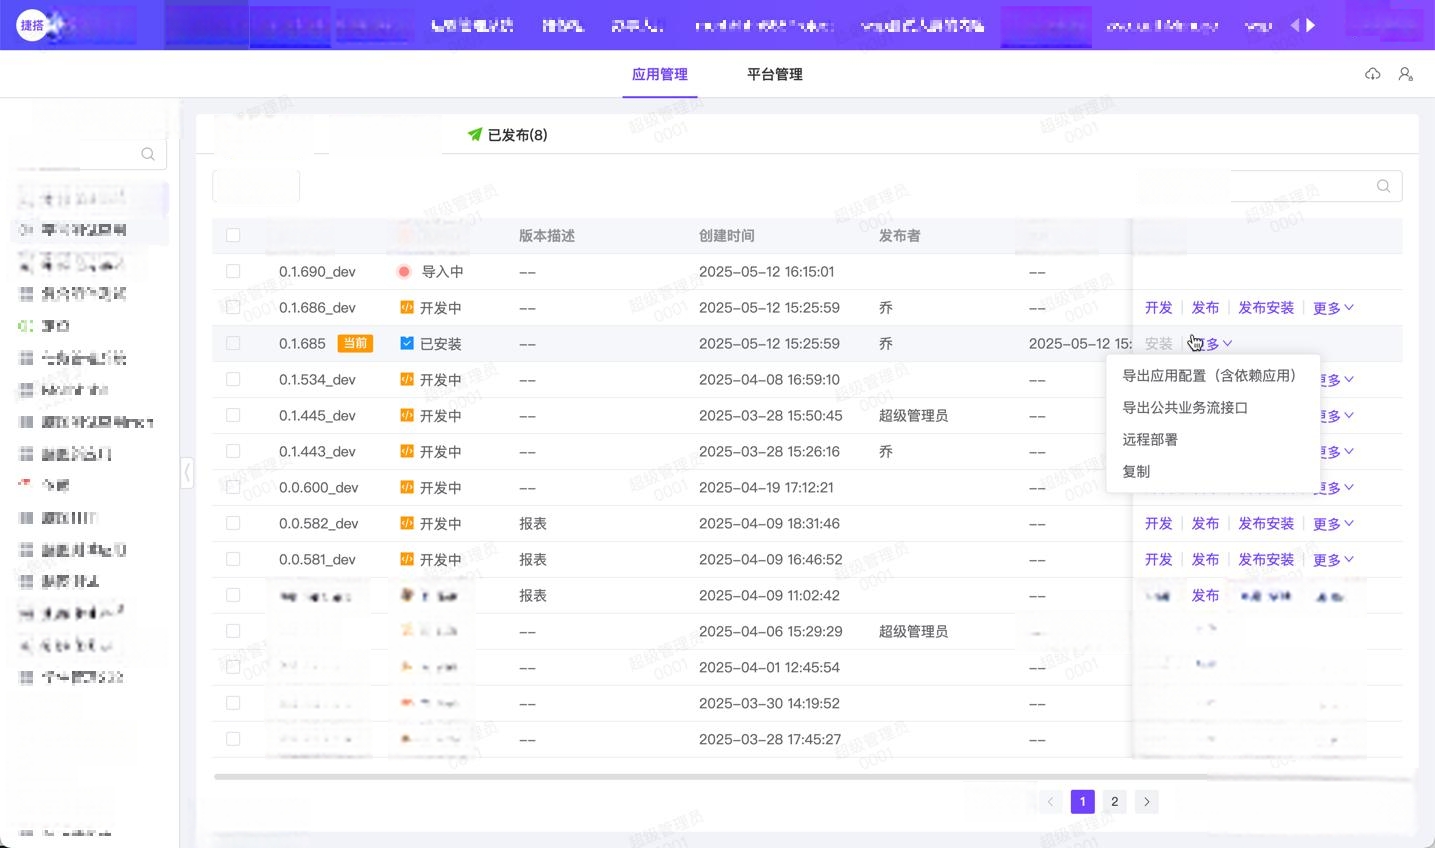Viewport: 1435px width, 848px height.
Task: Expand 更多 dropdown in the 0.1.686_dev row
Action: point(1333,308)
